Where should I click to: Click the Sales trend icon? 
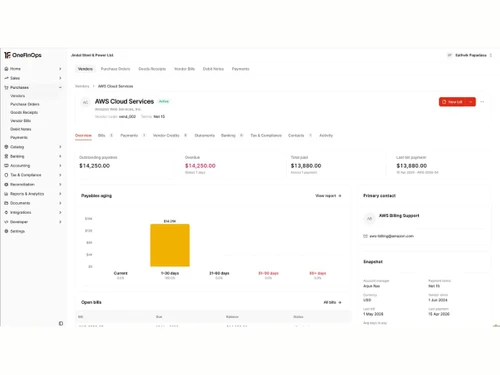[6, 78]
